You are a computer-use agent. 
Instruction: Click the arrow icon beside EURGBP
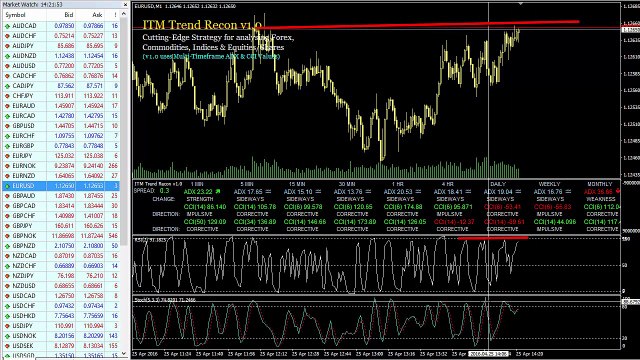tap(7, 146)
